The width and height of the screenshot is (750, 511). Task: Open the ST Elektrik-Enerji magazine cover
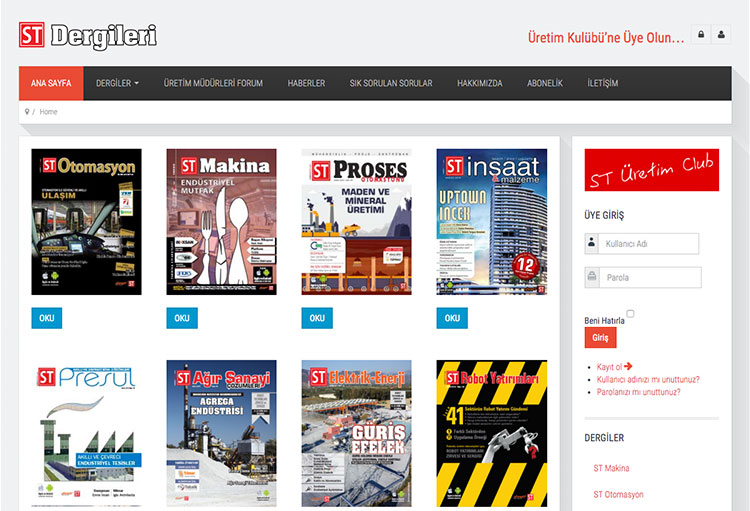coord(356,433)
